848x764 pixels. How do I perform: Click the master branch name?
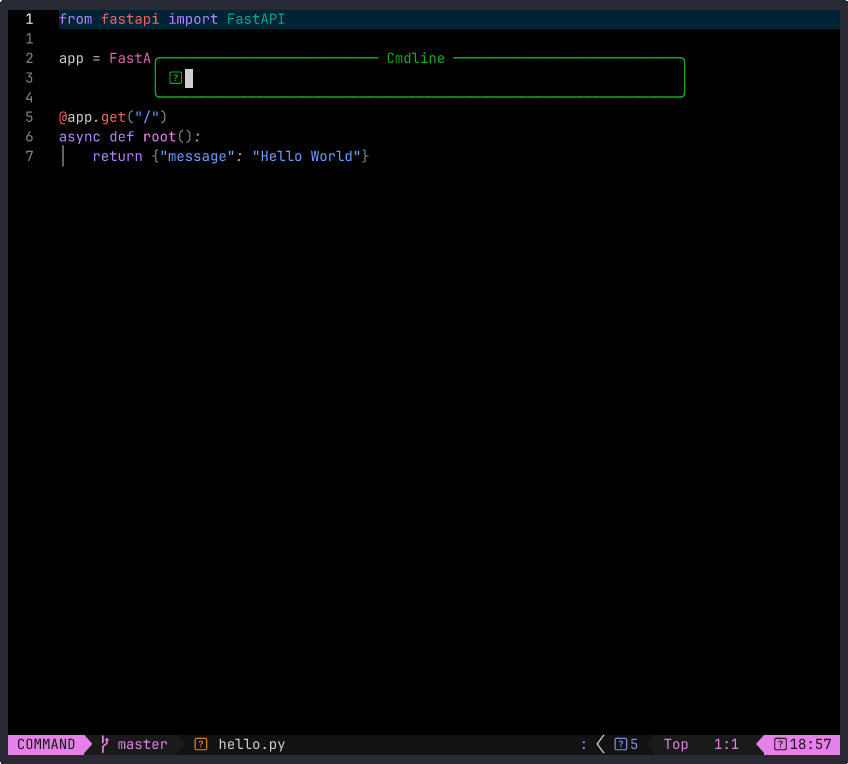click(x=142, y=745)
